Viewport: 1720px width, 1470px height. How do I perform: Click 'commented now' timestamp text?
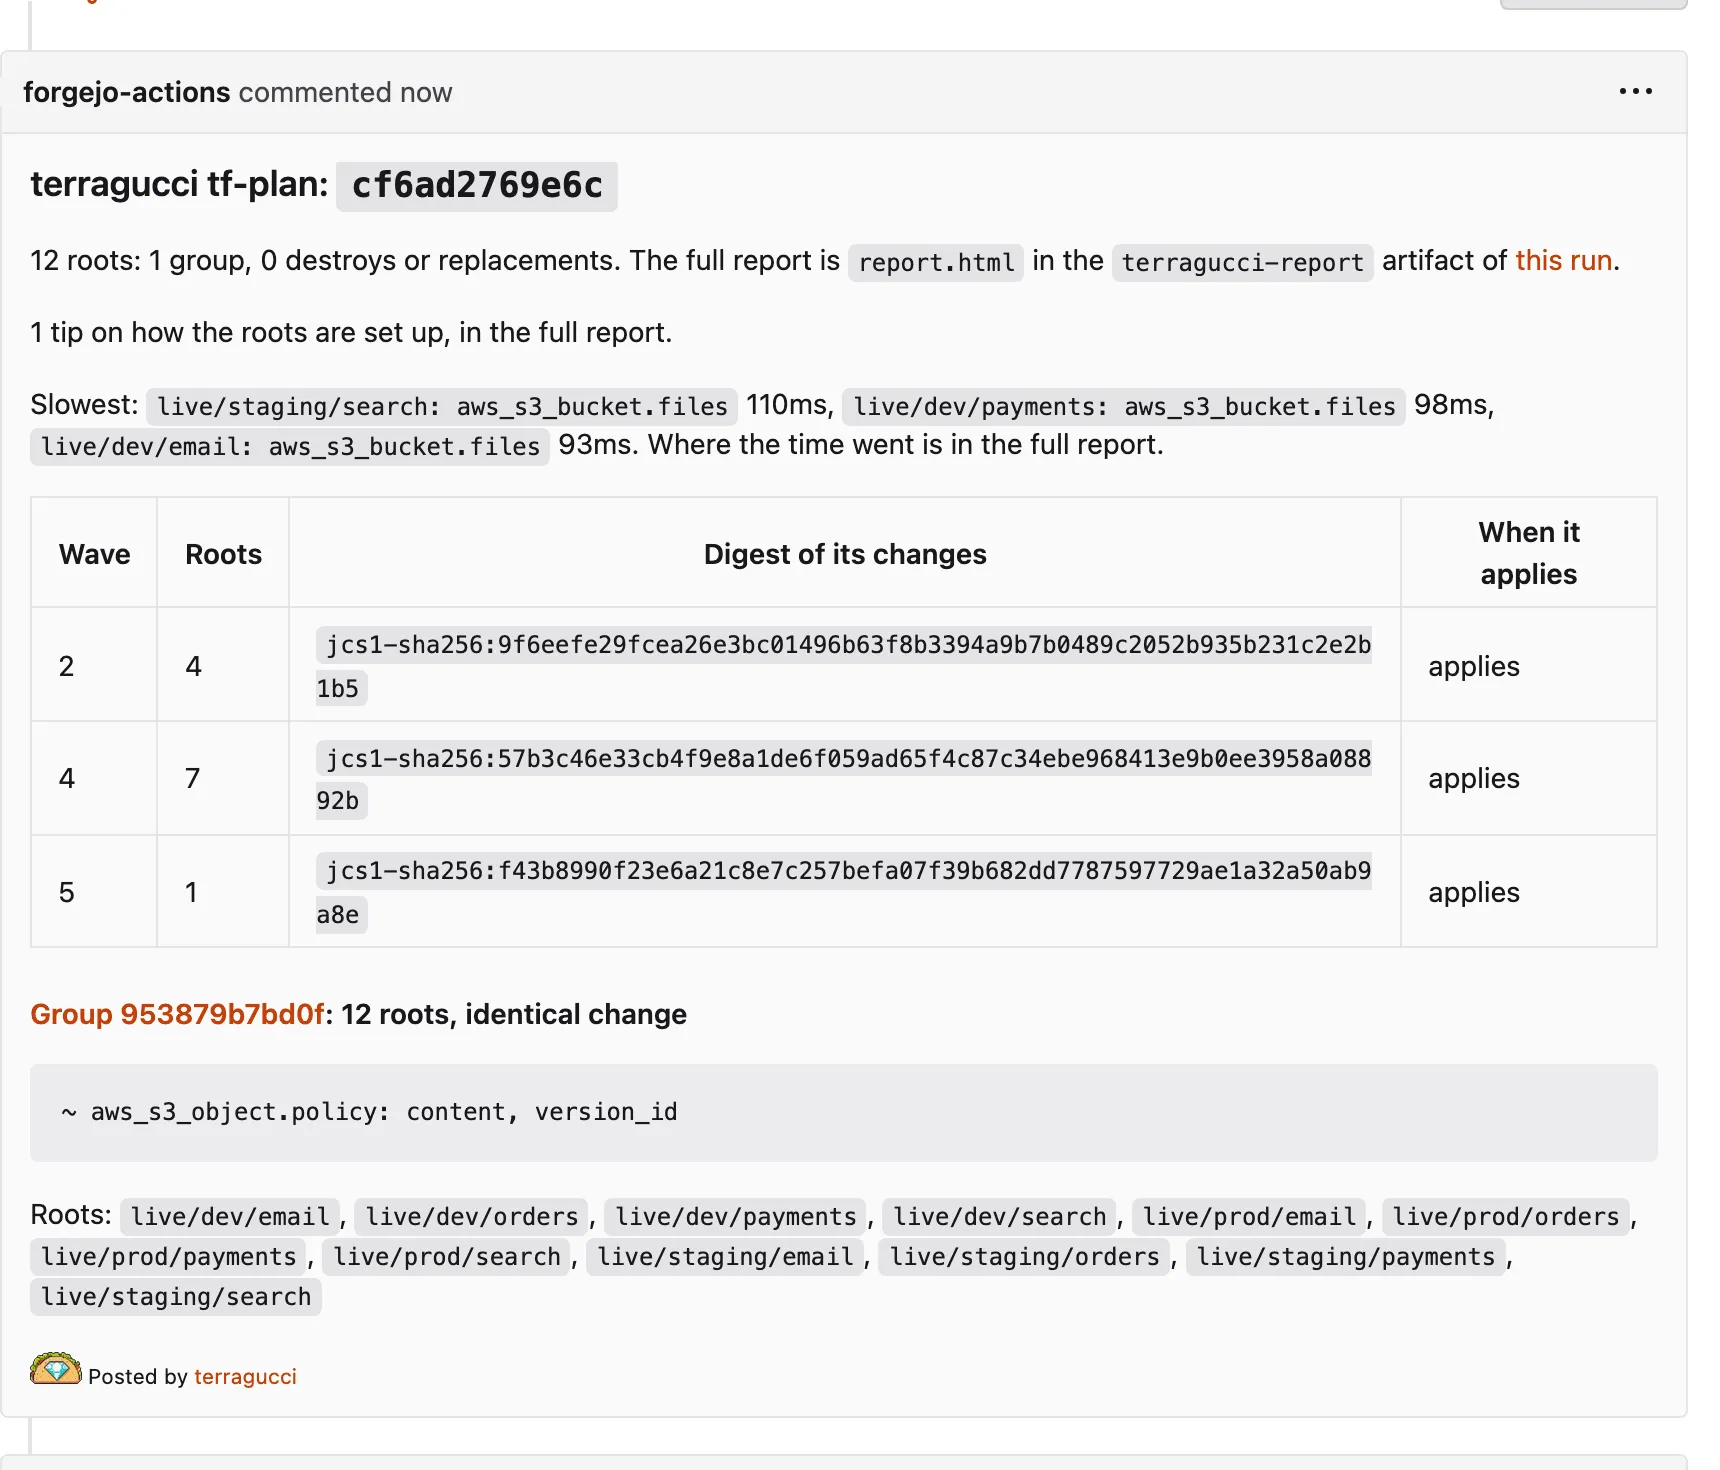click(345, 92)
